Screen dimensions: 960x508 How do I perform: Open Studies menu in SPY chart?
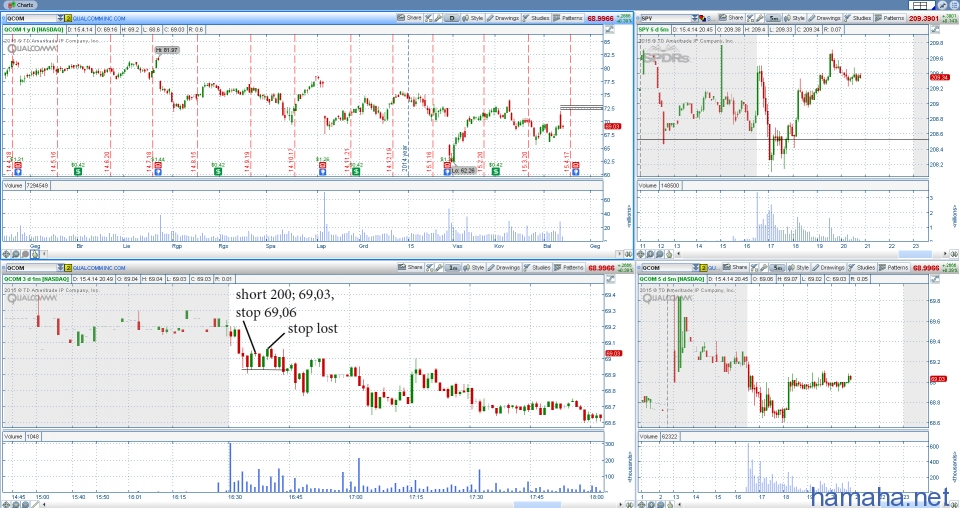pos(857,18)
